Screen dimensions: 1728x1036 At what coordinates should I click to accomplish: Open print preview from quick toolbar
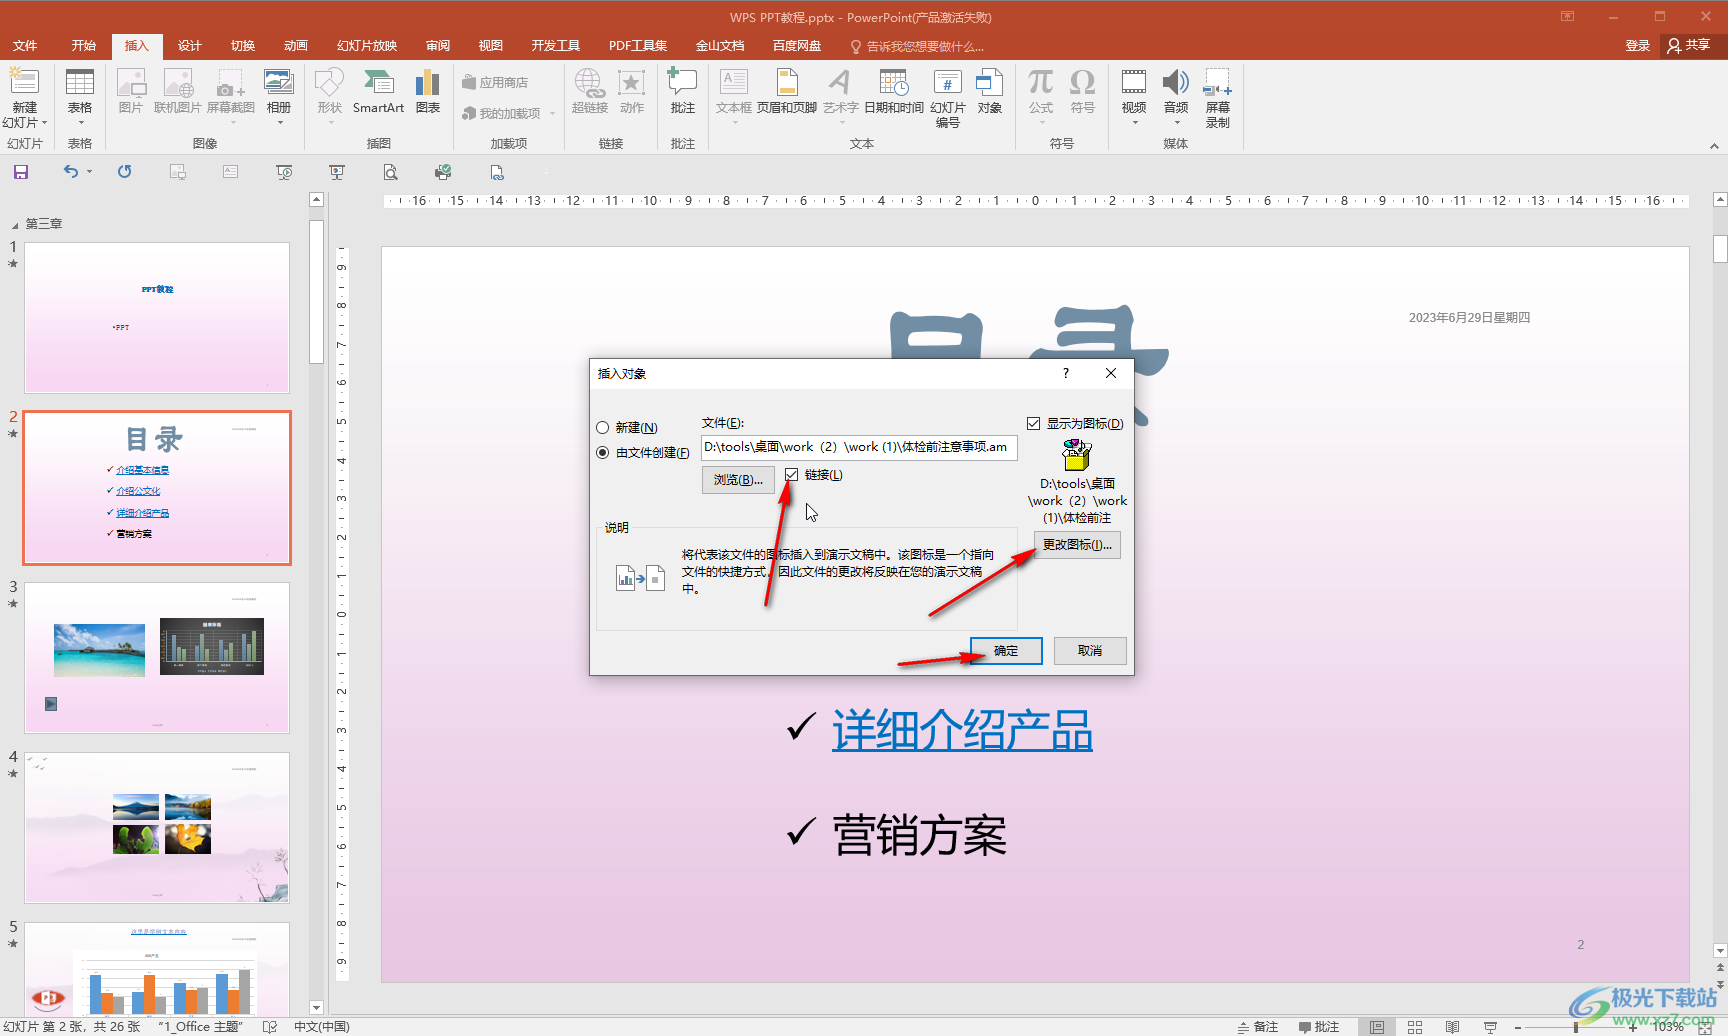(x=390, y=172)
